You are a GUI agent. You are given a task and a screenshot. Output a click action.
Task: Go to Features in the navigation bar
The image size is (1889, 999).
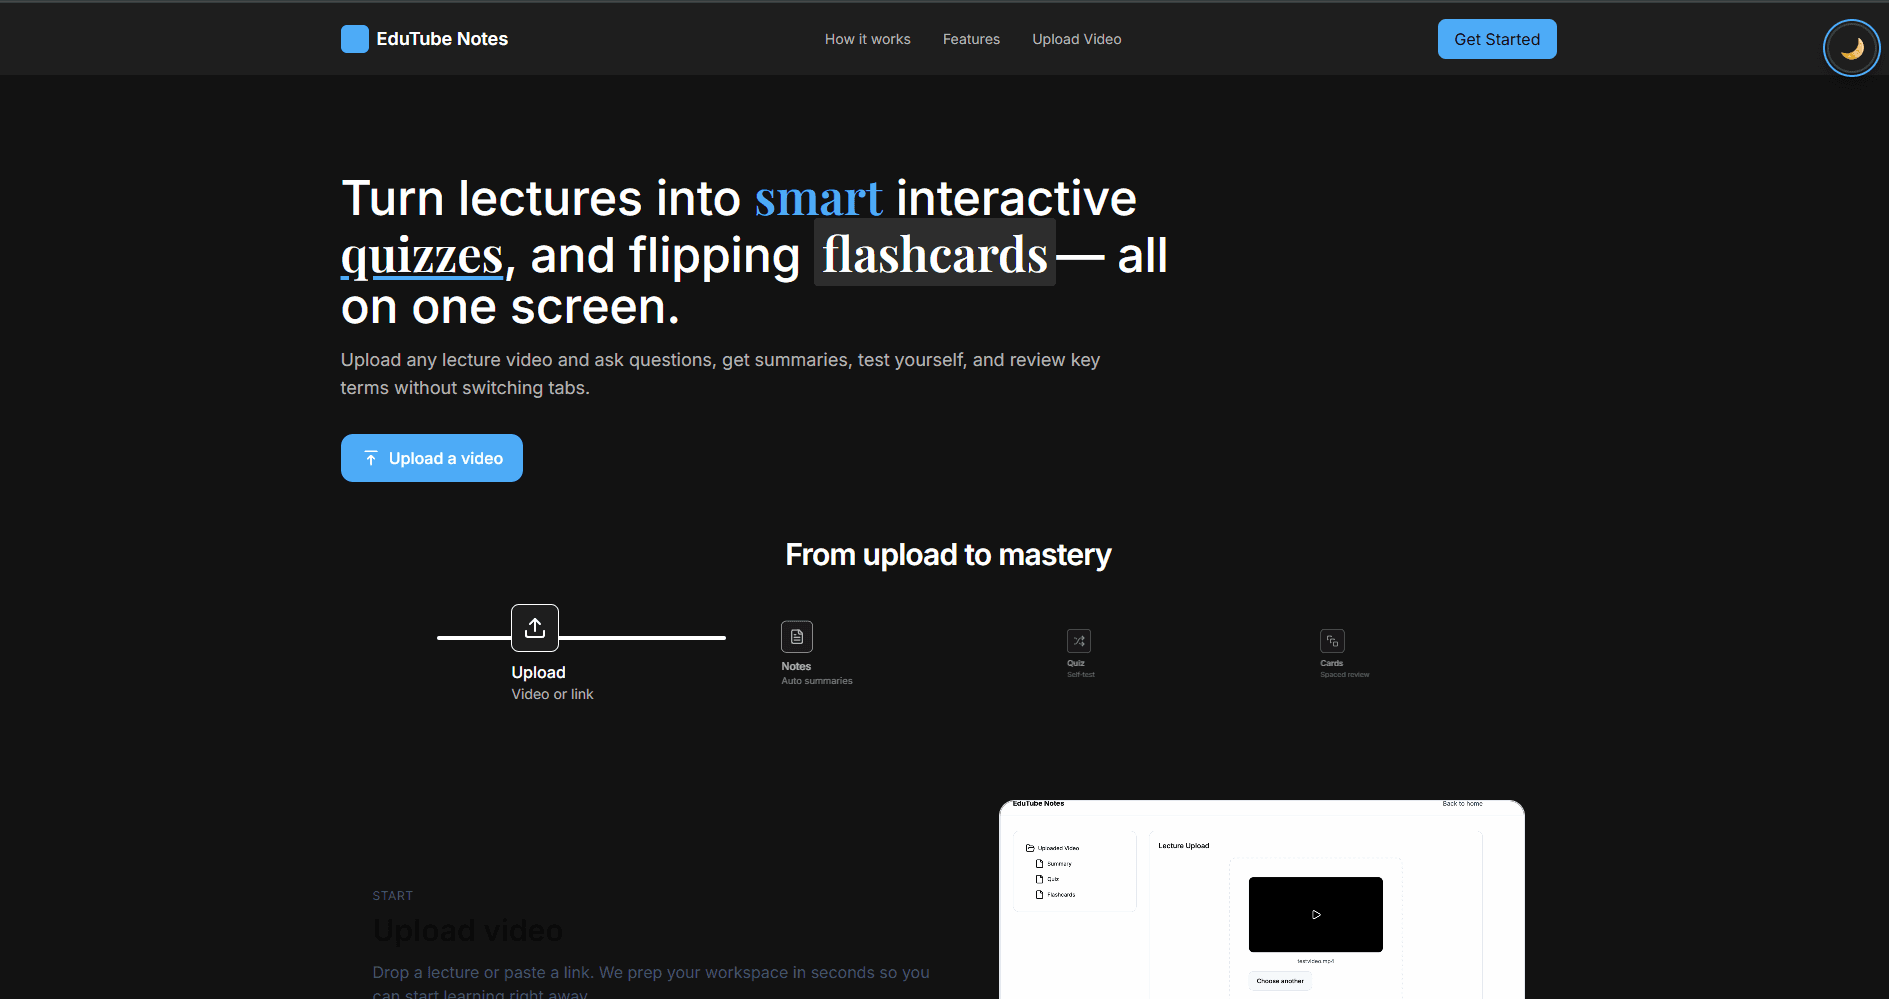[x=971, y=39]
